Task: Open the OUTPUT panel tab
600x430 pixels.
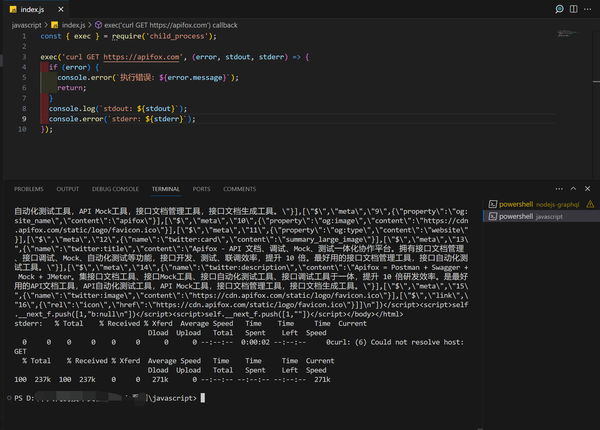Action: coord(68,188)
